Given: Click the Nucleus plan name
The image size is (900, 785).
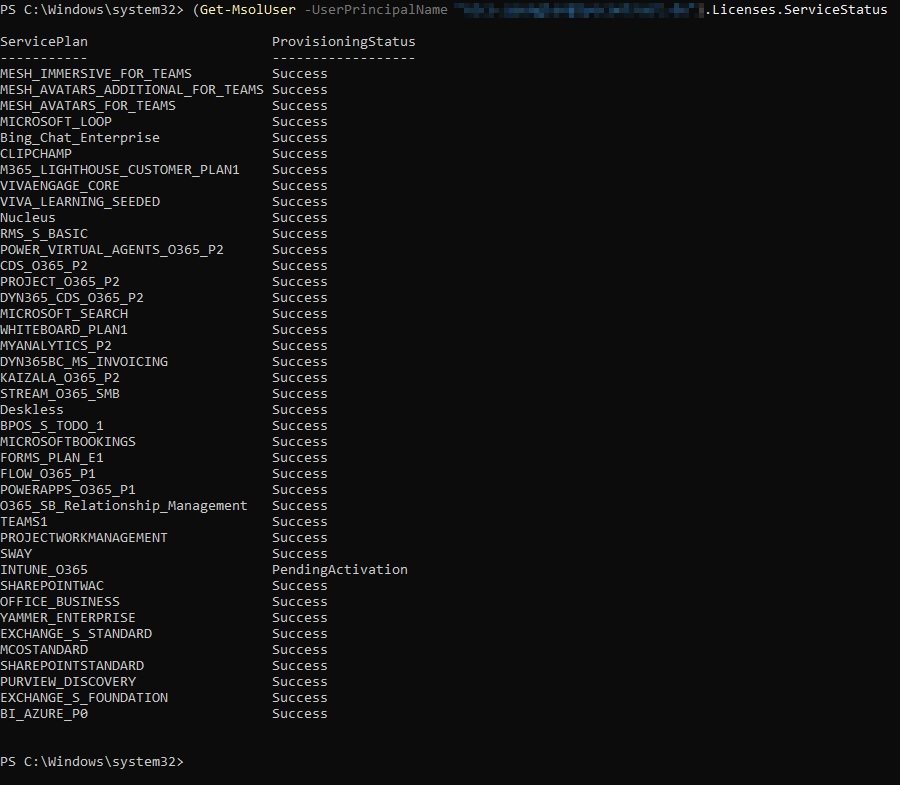Looking at the screenshot, I should click(x=28, y=218).
